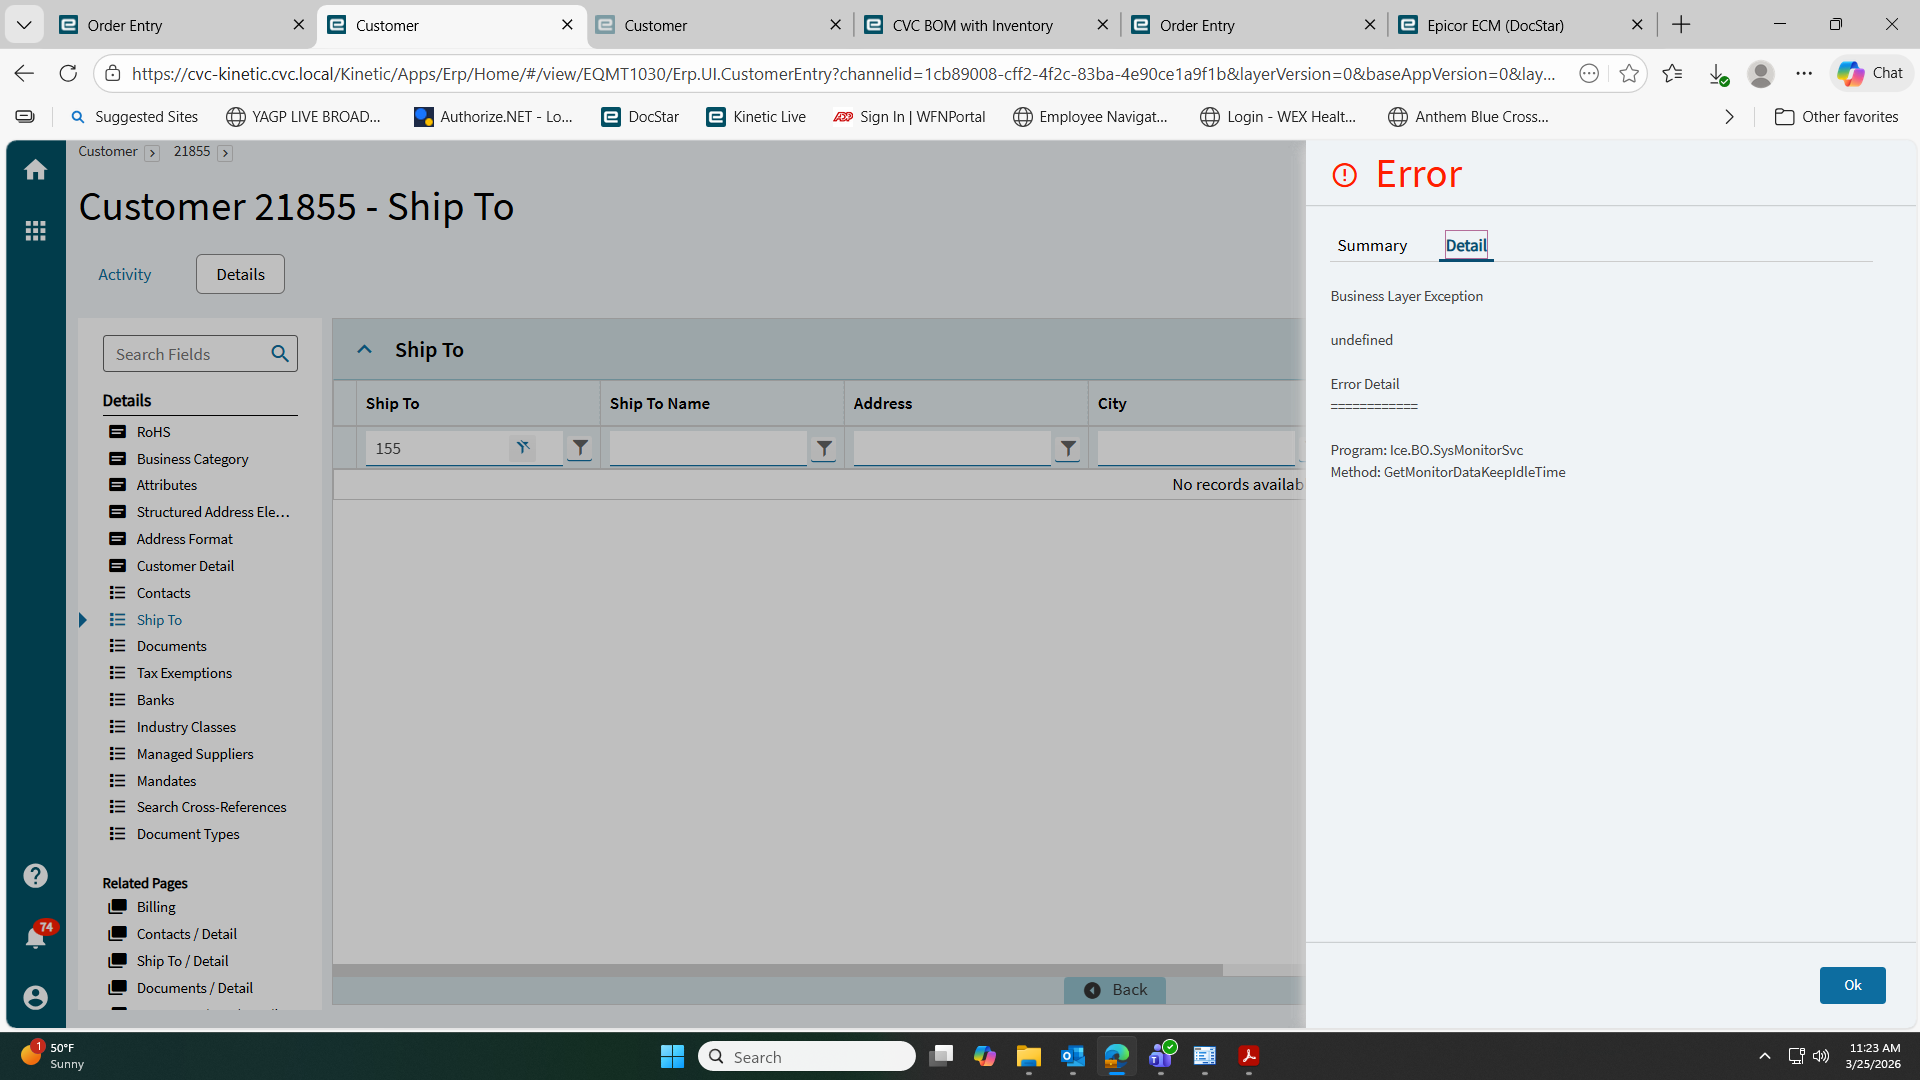Open the Address column filter funnel

click(x=1068, y=449)
